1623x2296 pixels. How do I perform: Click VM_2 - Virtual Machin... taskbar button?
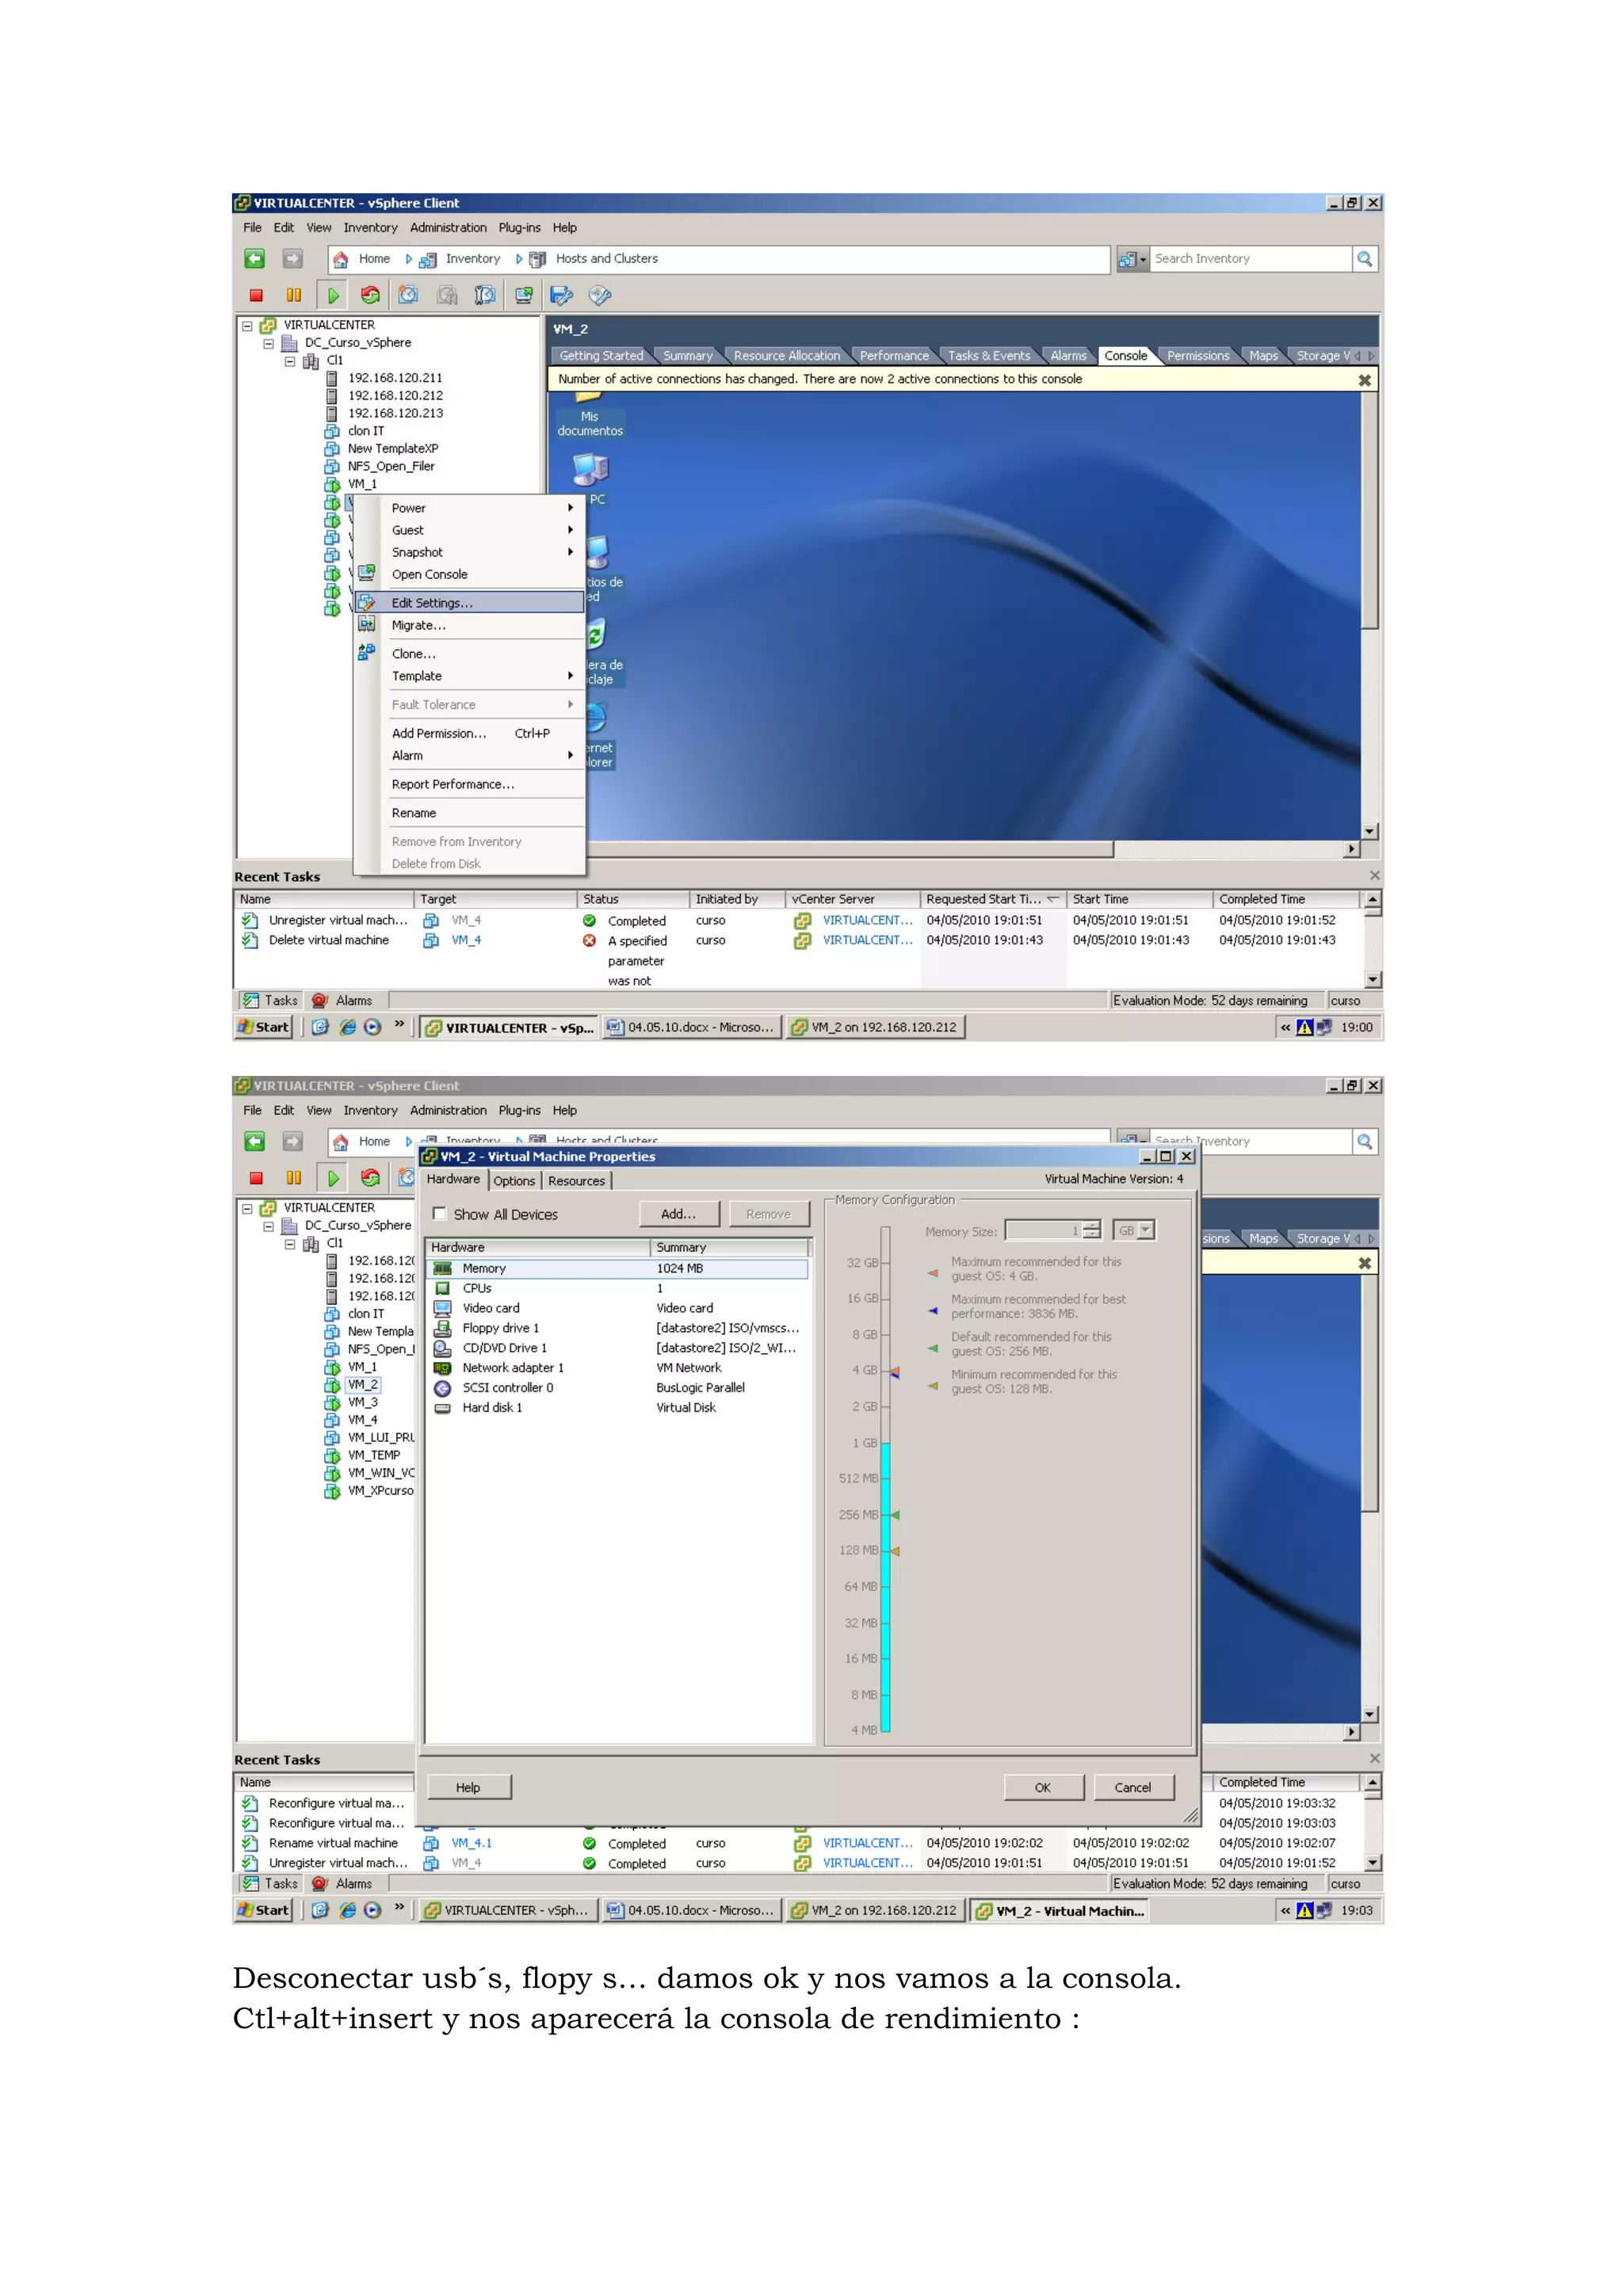pos(1059,1911)
